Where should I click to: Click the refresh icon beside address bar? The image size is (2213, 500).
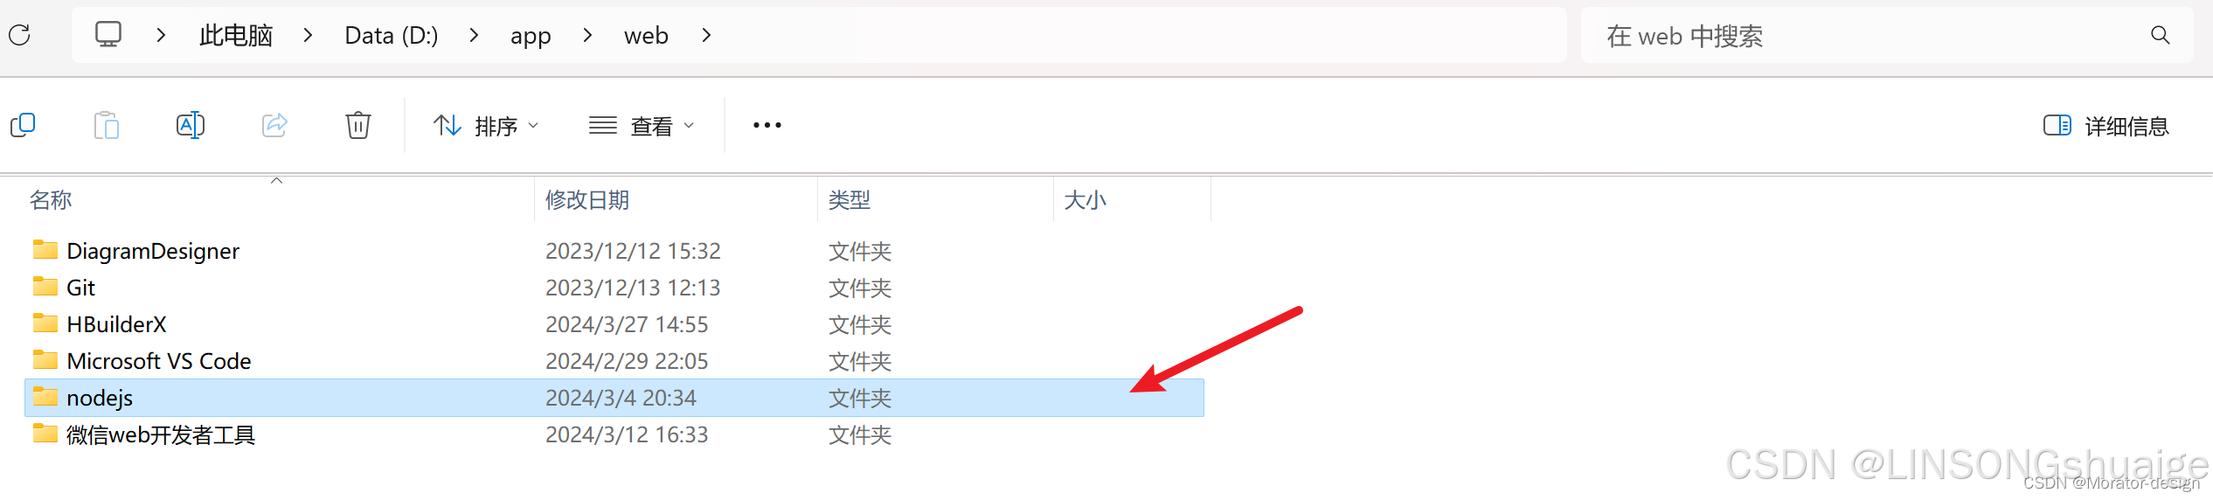click(20, 36)
